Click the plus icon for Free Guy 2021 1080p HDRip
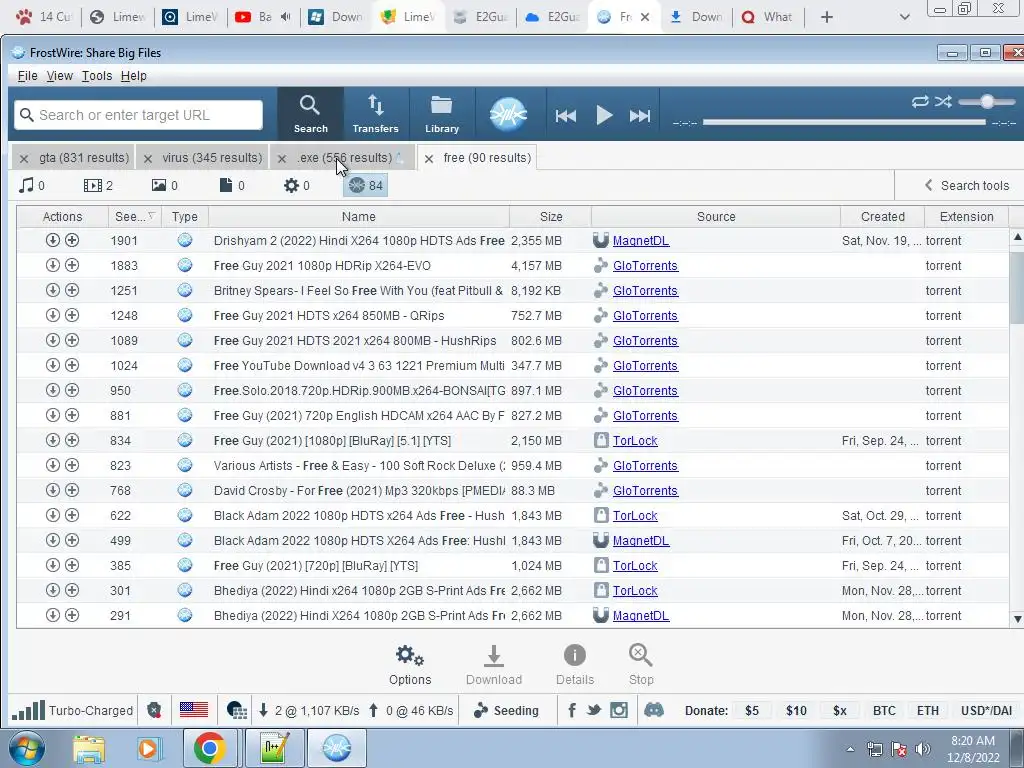 pos(72,265)
